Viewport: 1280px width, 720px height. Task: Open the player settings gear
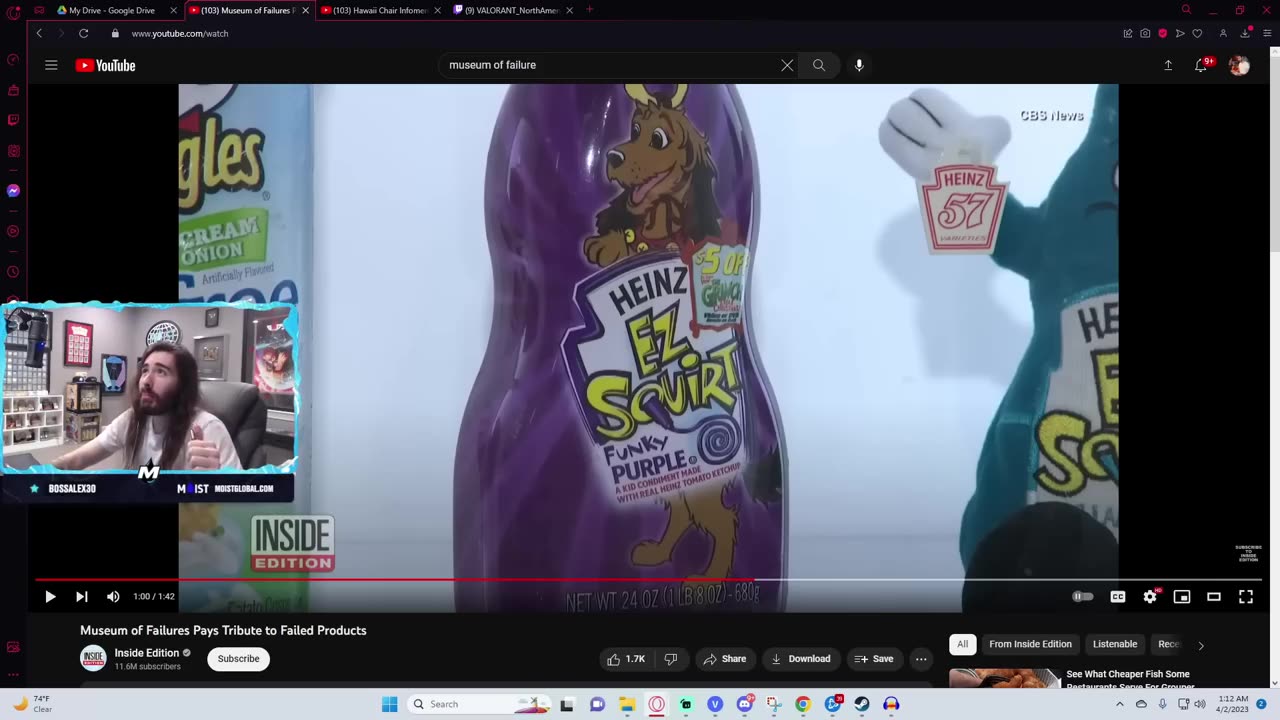(1150, 597)
